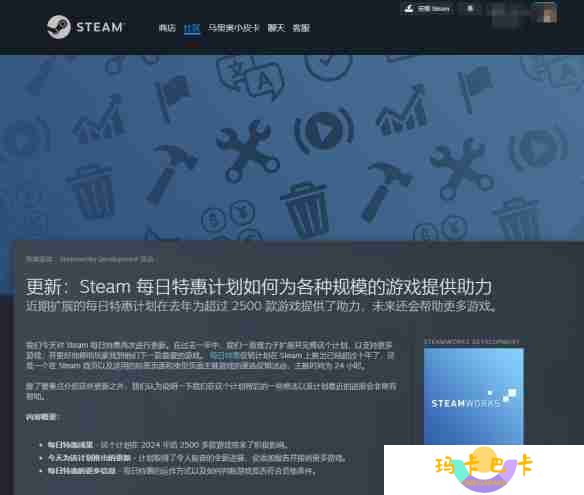Open the username menu beside 社区
Image resolution: width=584 pixels, height=495 pixels.
[233, 28]
